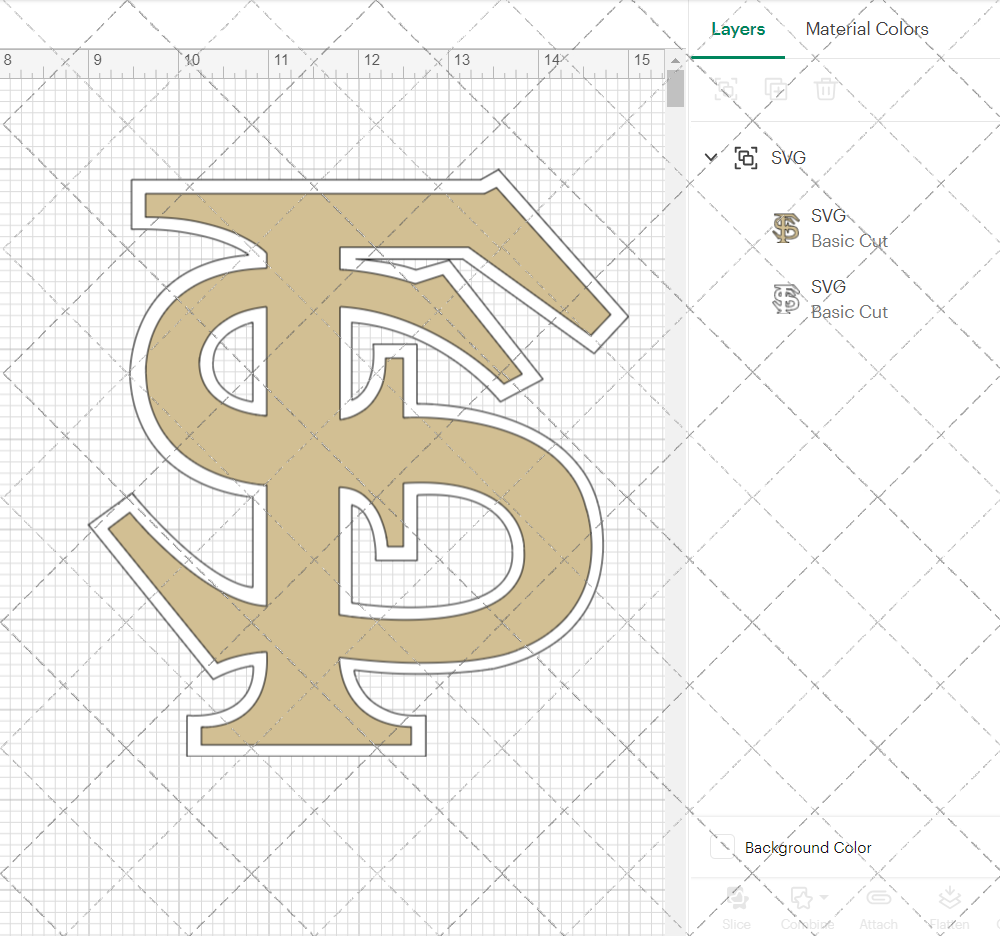The width and height of the screenshot is (1000, 936).
Task: Switch to the Layers tab
Action: (x=738, y=29)
